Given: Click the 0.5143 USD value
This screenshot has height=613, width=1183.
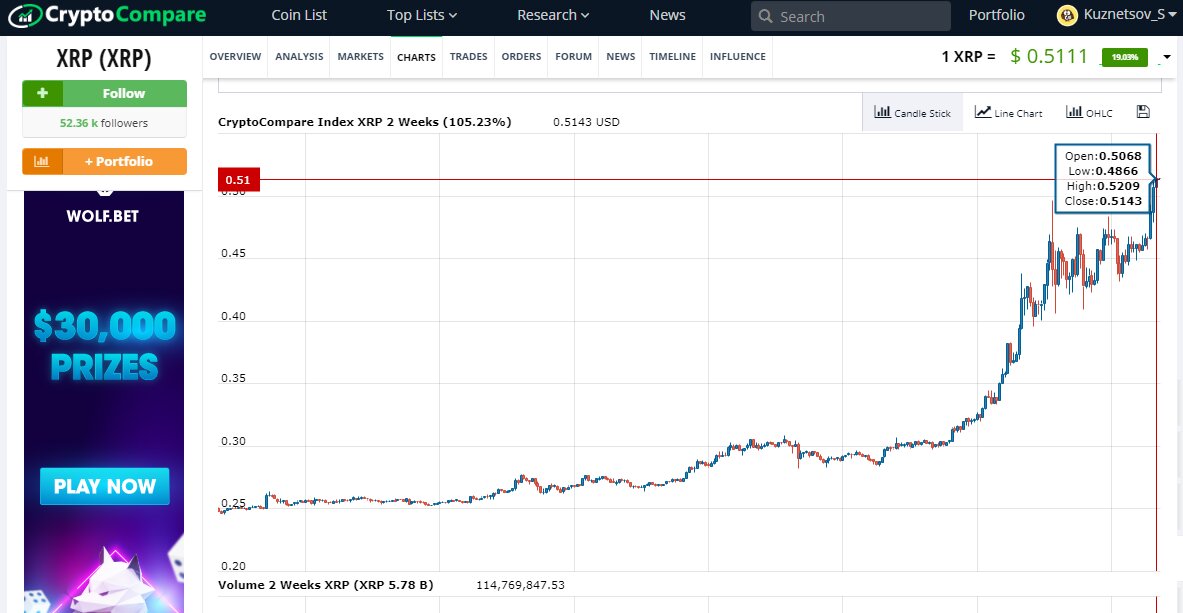Looking at the screenshot, I should click(x=586, y=122).
